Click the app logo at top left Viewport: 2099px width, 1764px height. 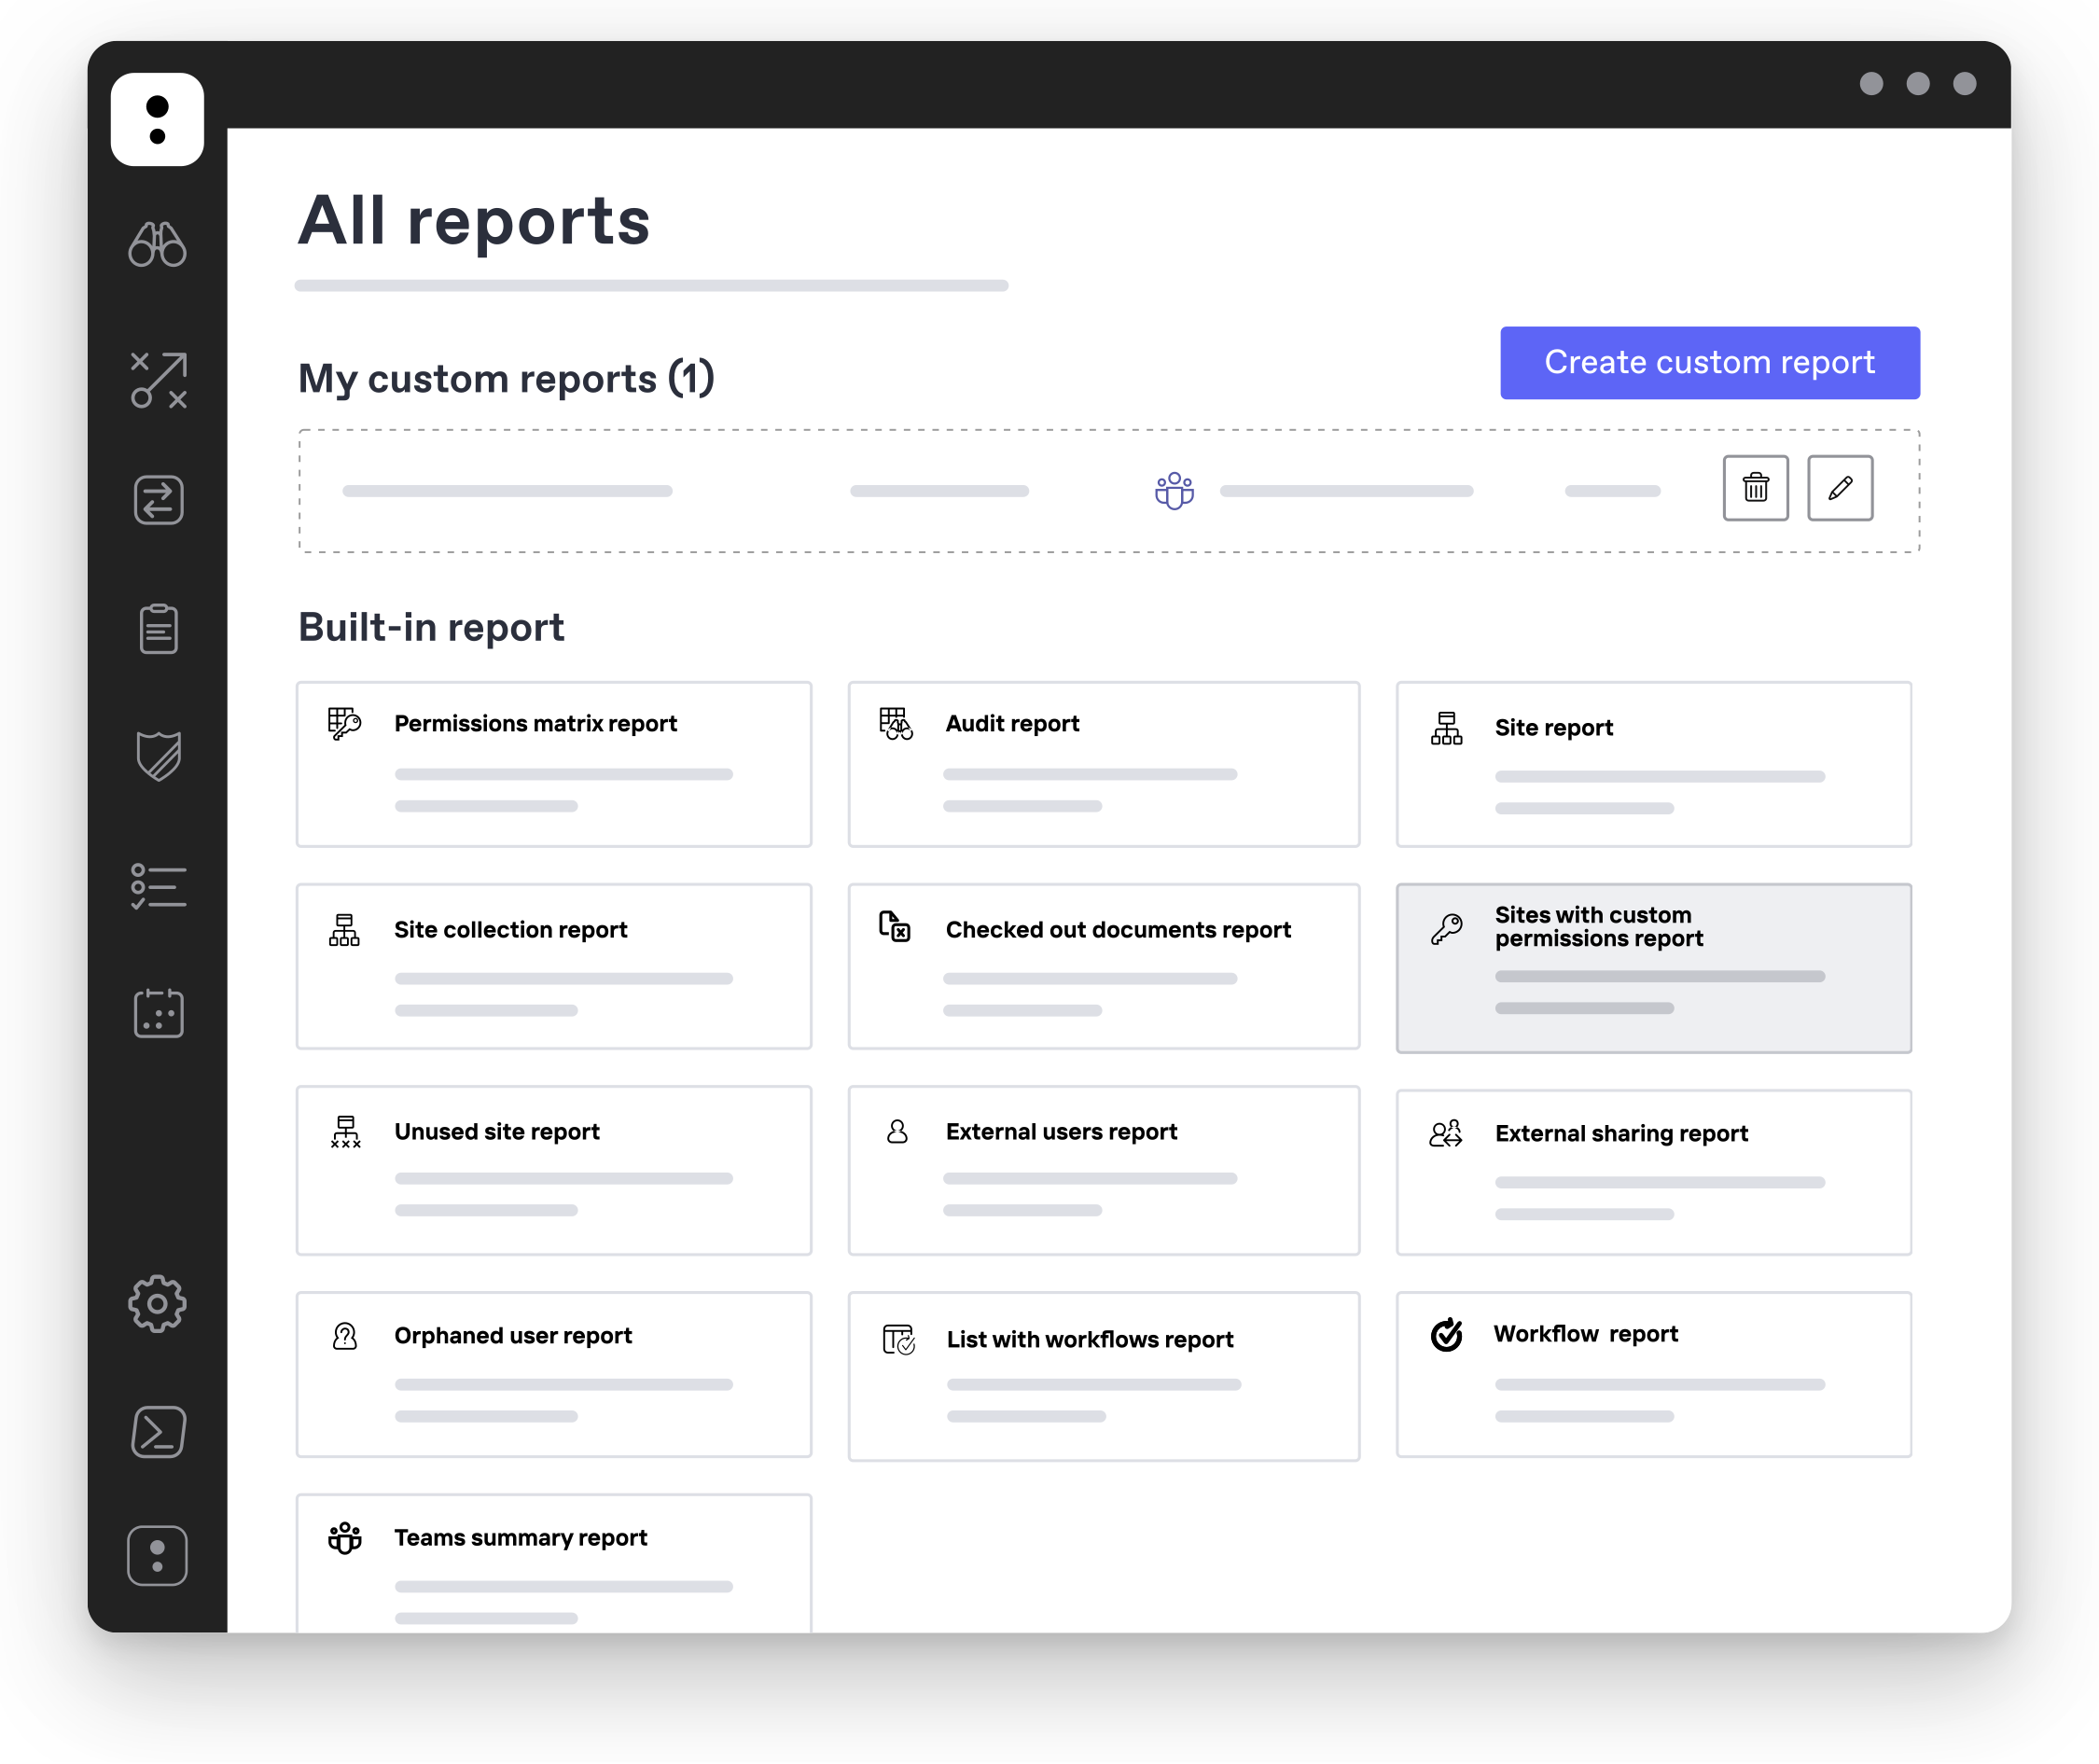(x=157, y=119)
